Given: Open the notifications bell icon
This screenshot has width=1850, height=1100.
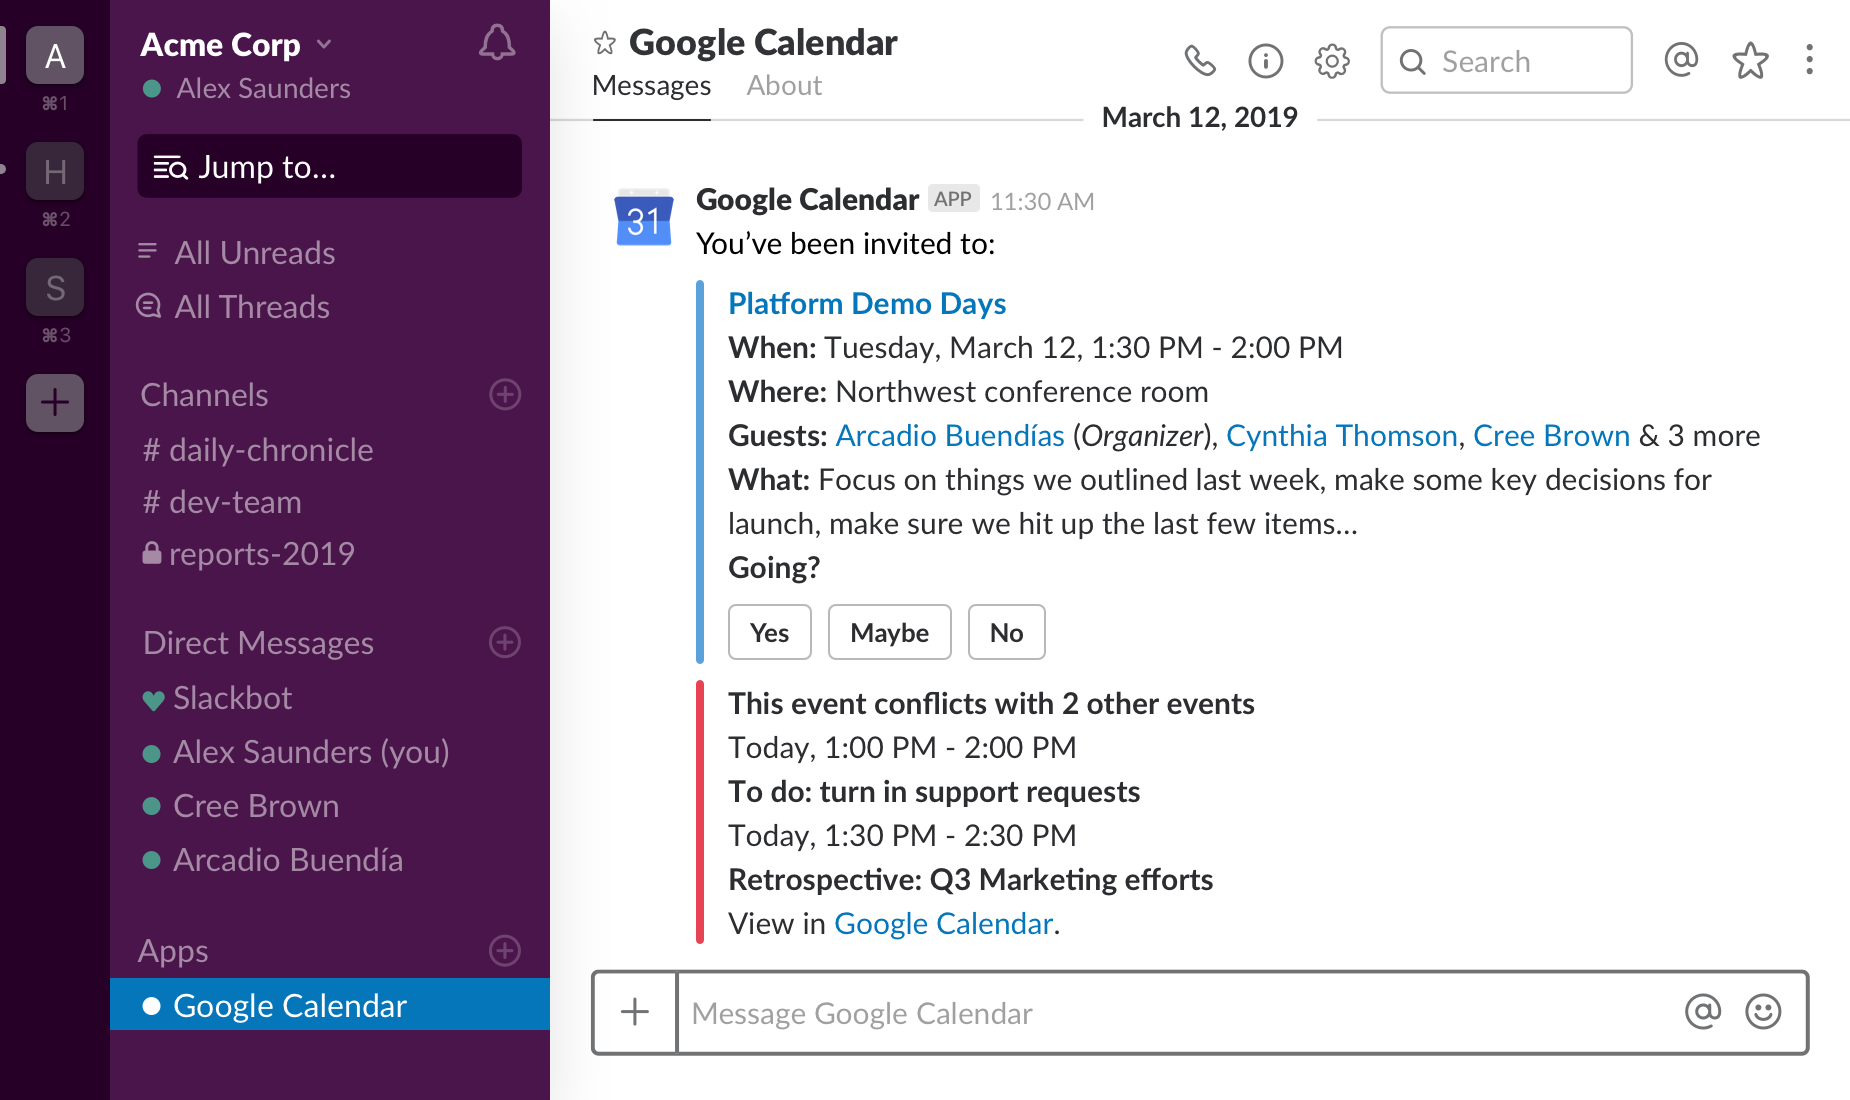Looking at the screenshot, I should [497, 43].
